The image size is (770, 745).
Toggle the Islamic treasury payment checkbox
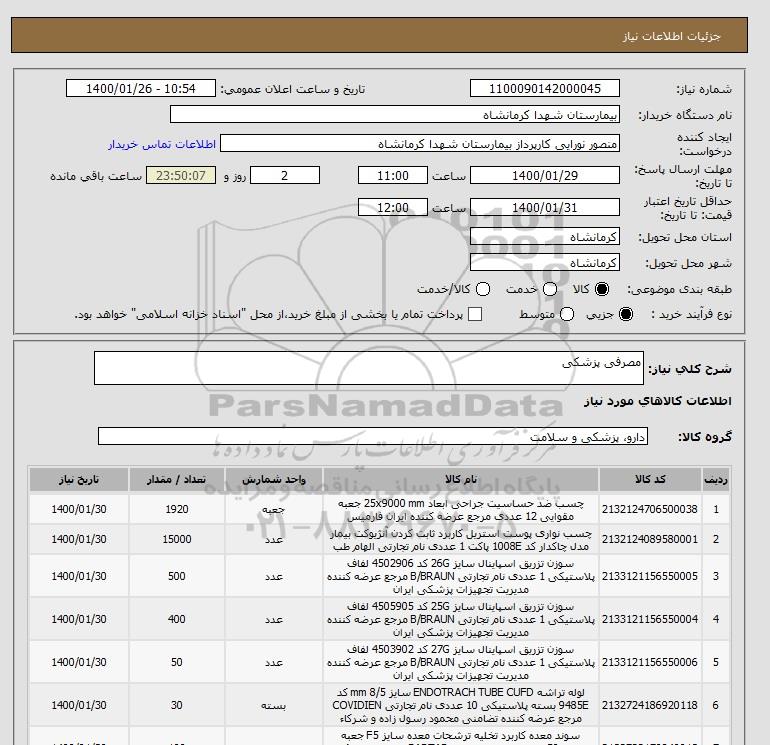475,314
